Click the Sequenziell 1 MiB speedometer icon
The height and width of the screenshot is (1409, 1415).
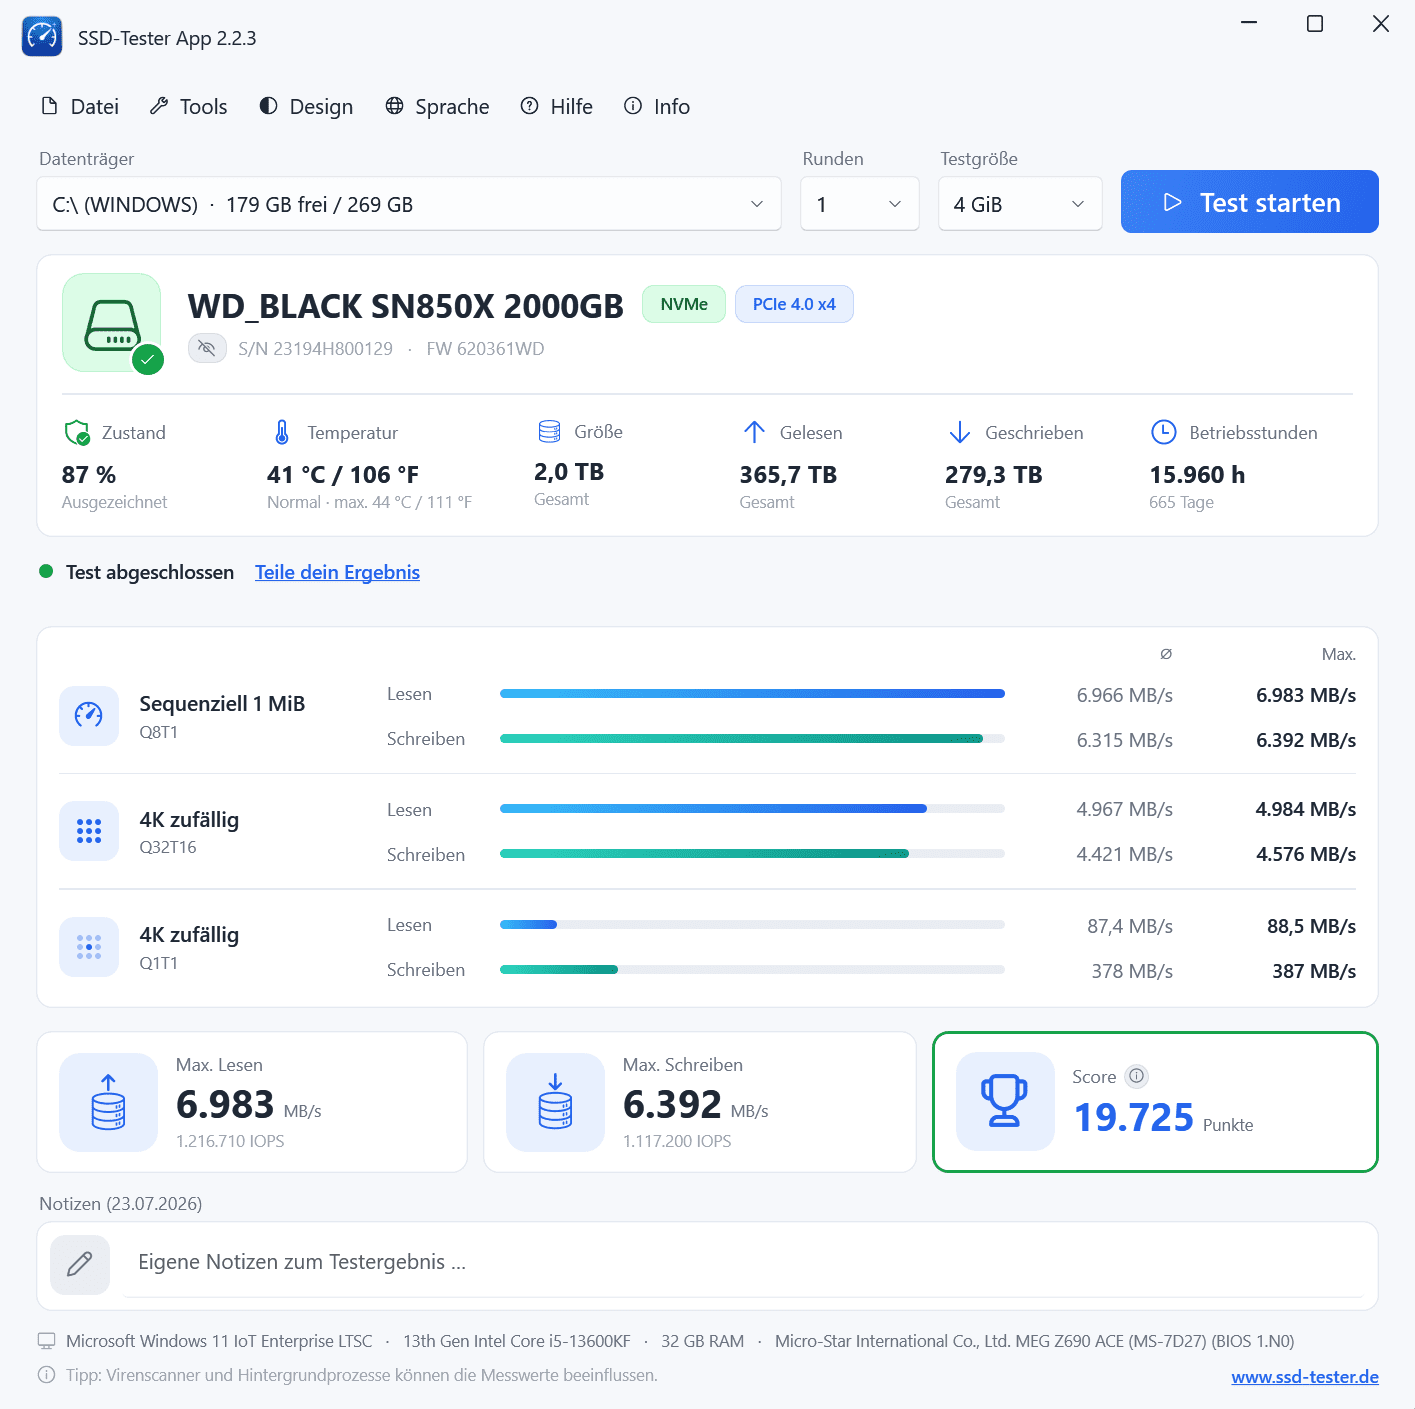click(x=89, y=716)
